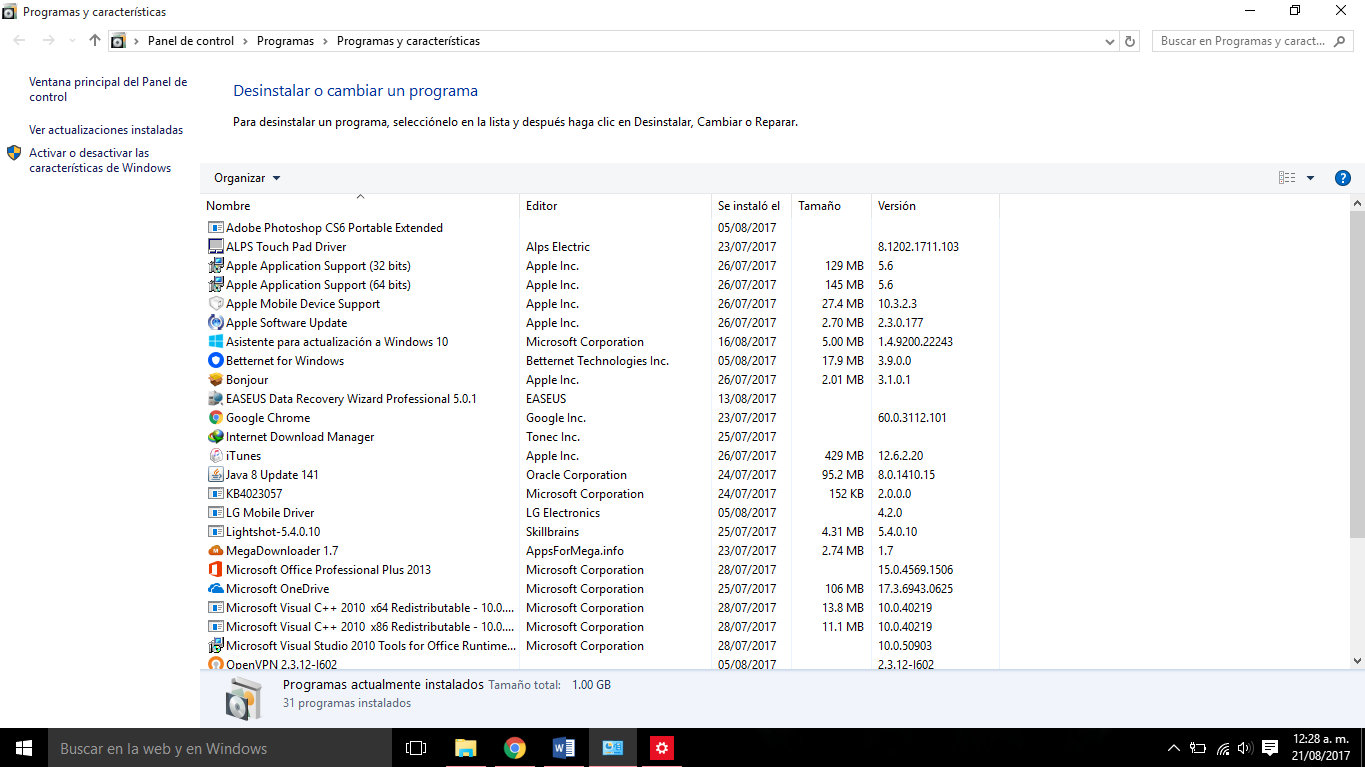Image resolution: width=1365 pixels, height=767 pixels.
Task: Click the EASEUS Data Recovery Wizard icon
Action: [x=216, y=399]
